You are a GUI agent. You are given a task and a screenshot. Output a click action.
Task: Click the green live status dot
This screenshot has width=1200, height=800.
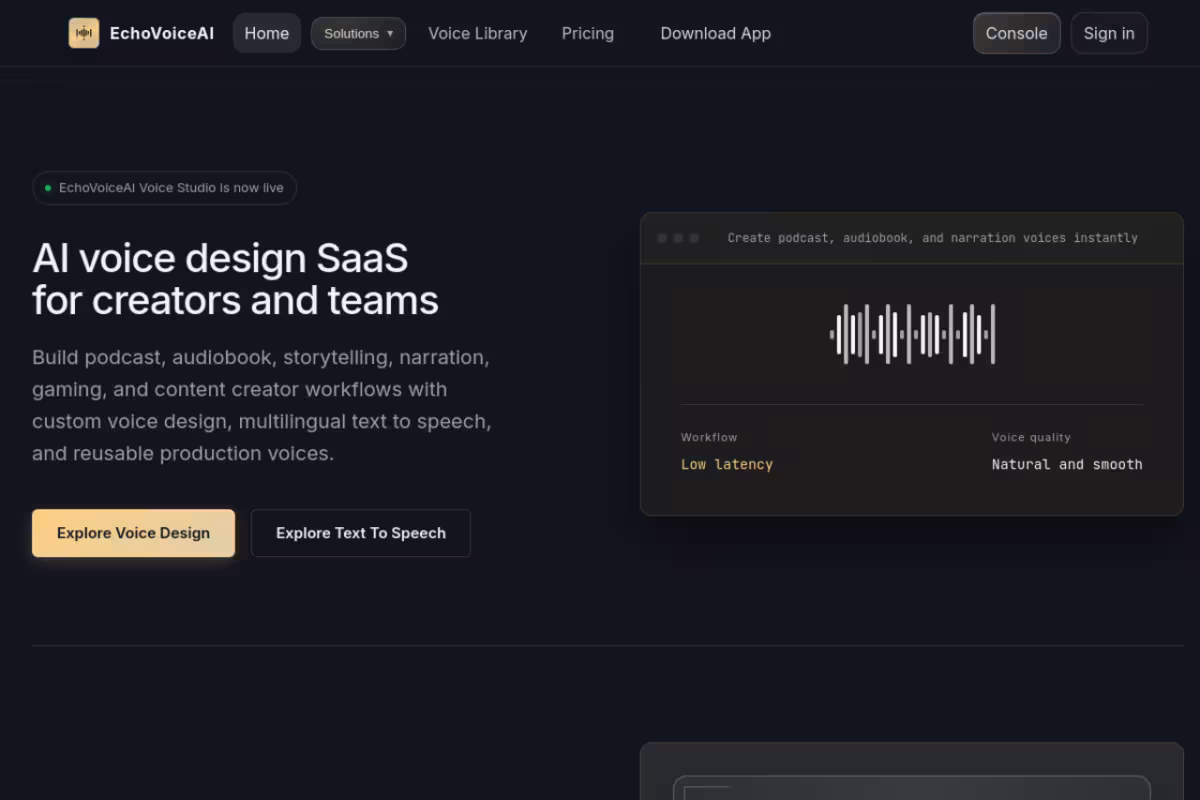click(48, 188)
